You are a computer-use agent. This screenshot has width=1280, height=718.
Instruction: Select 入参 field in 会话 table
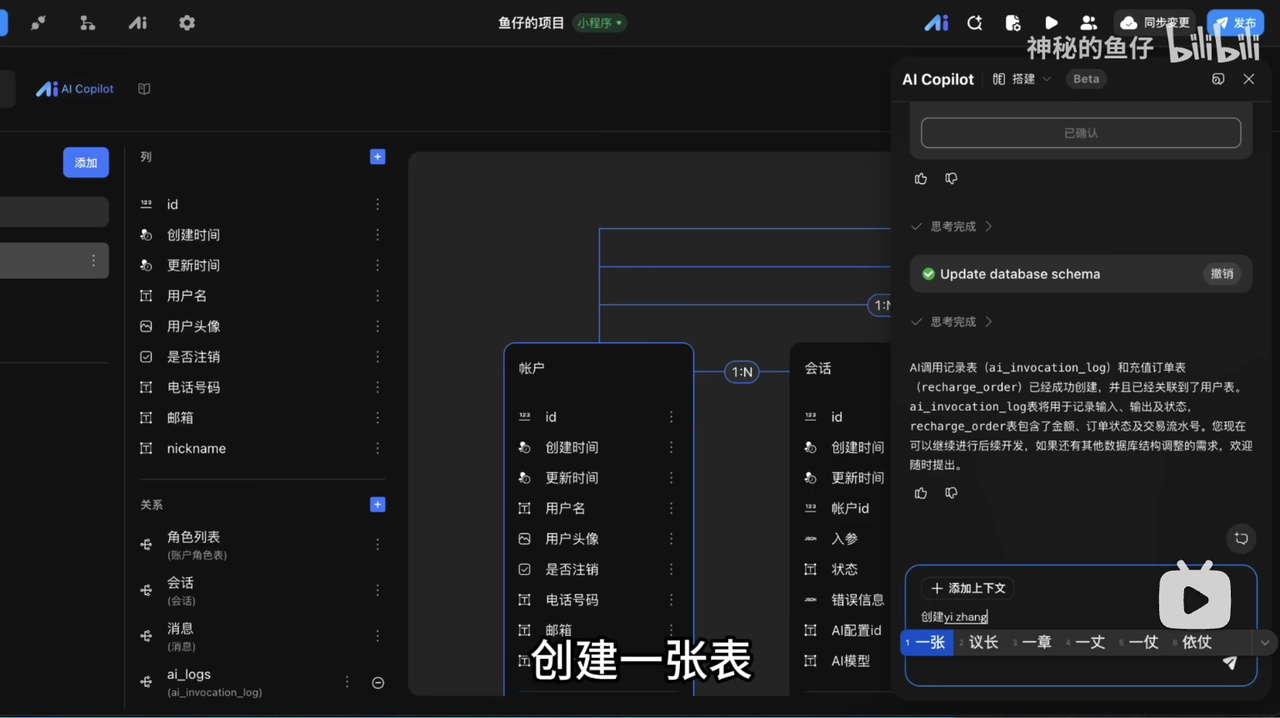tap(844, 539)
